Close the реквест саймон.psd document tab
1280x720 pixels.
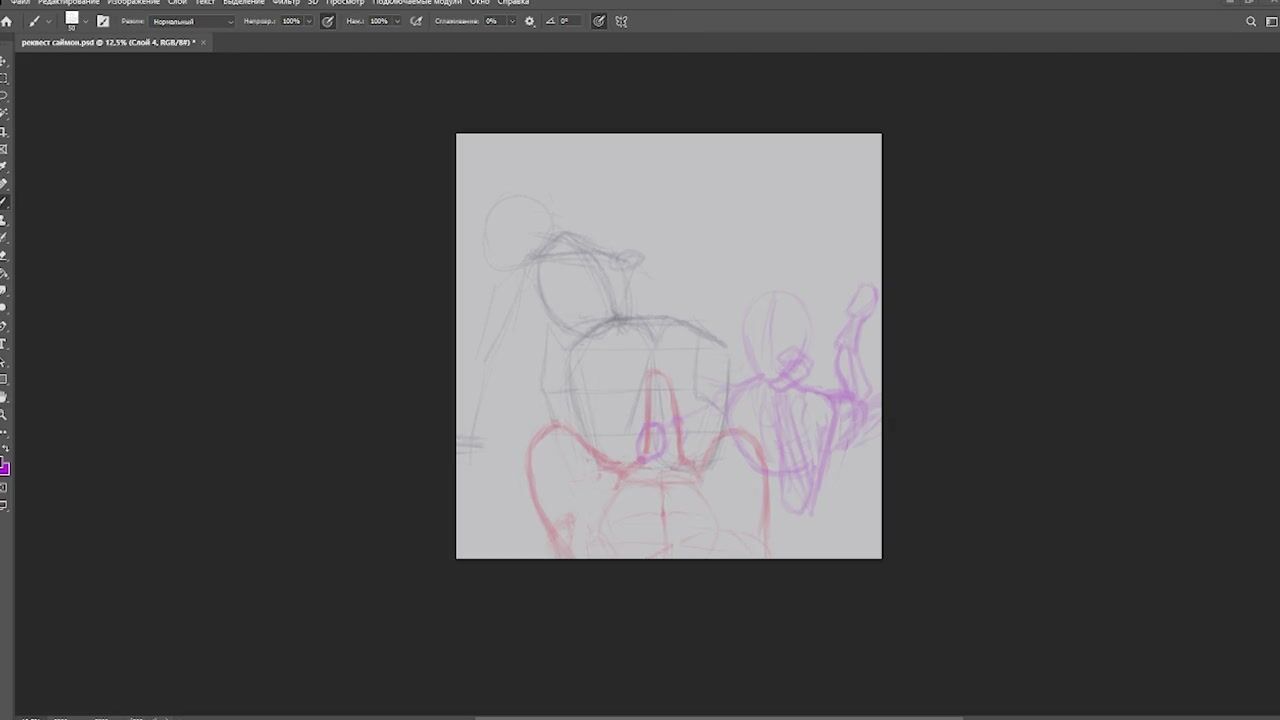pos(203,42)
